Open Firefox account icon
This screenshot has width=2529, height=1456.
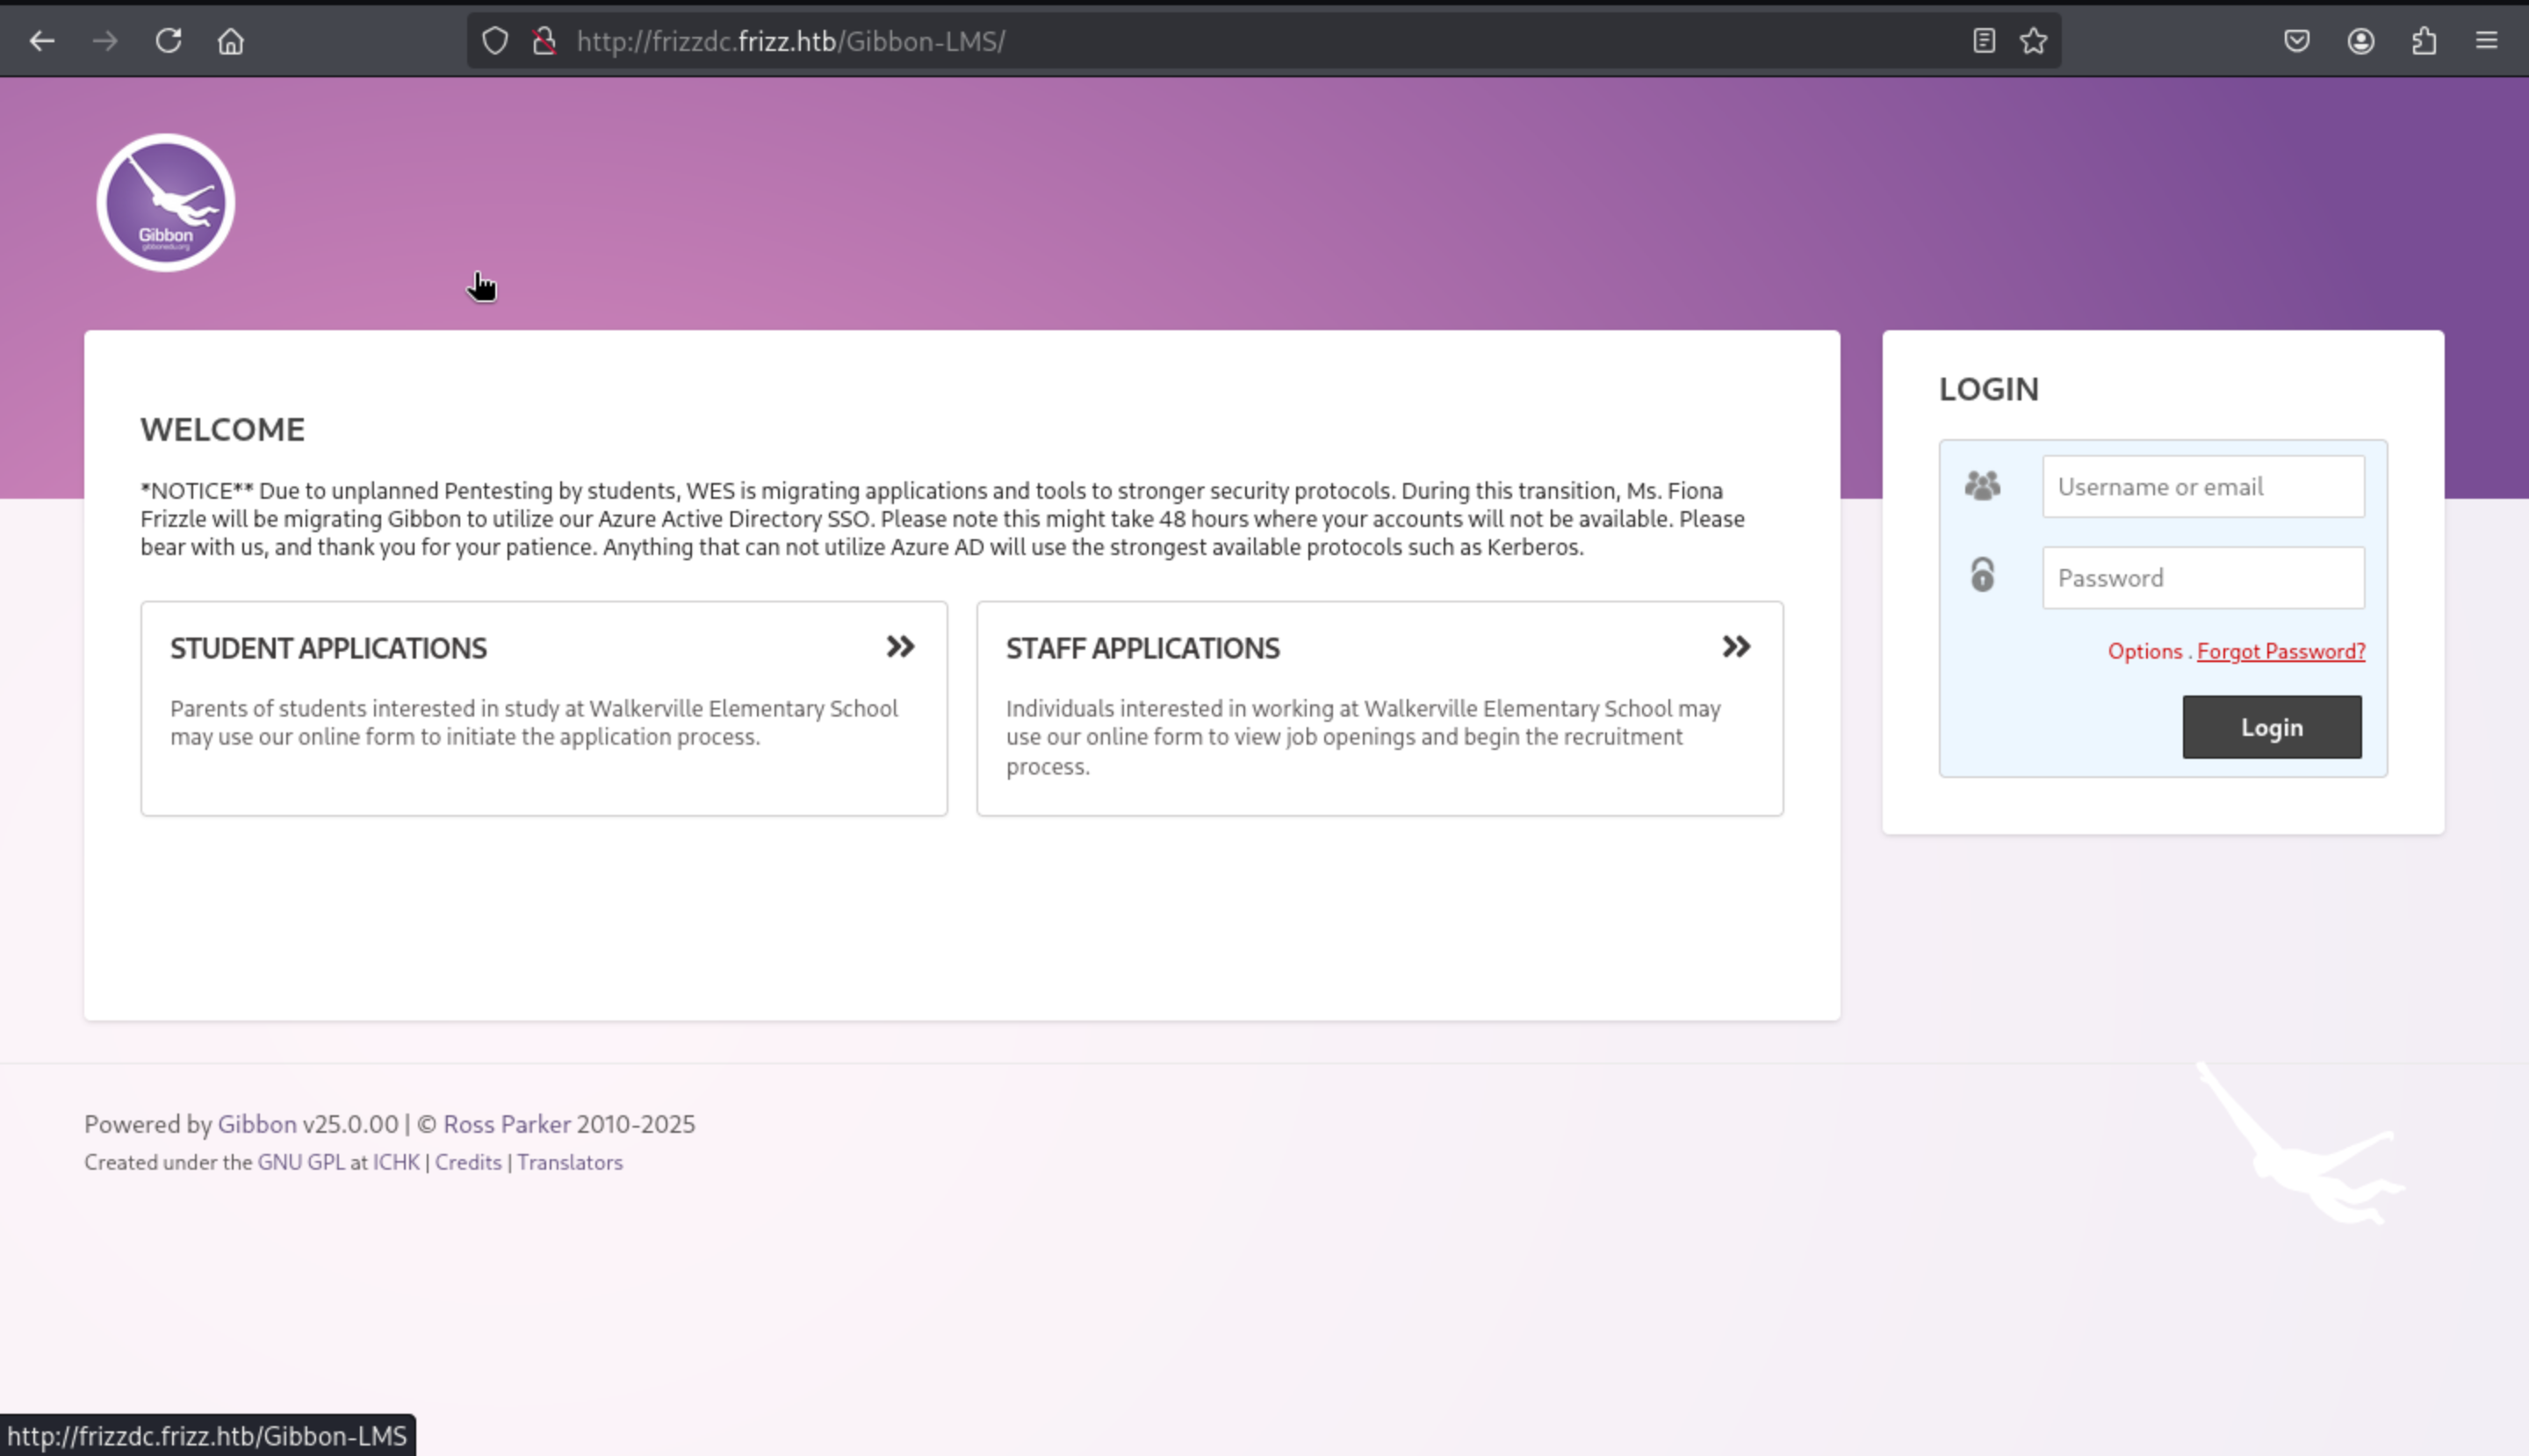click(2361, 41)
